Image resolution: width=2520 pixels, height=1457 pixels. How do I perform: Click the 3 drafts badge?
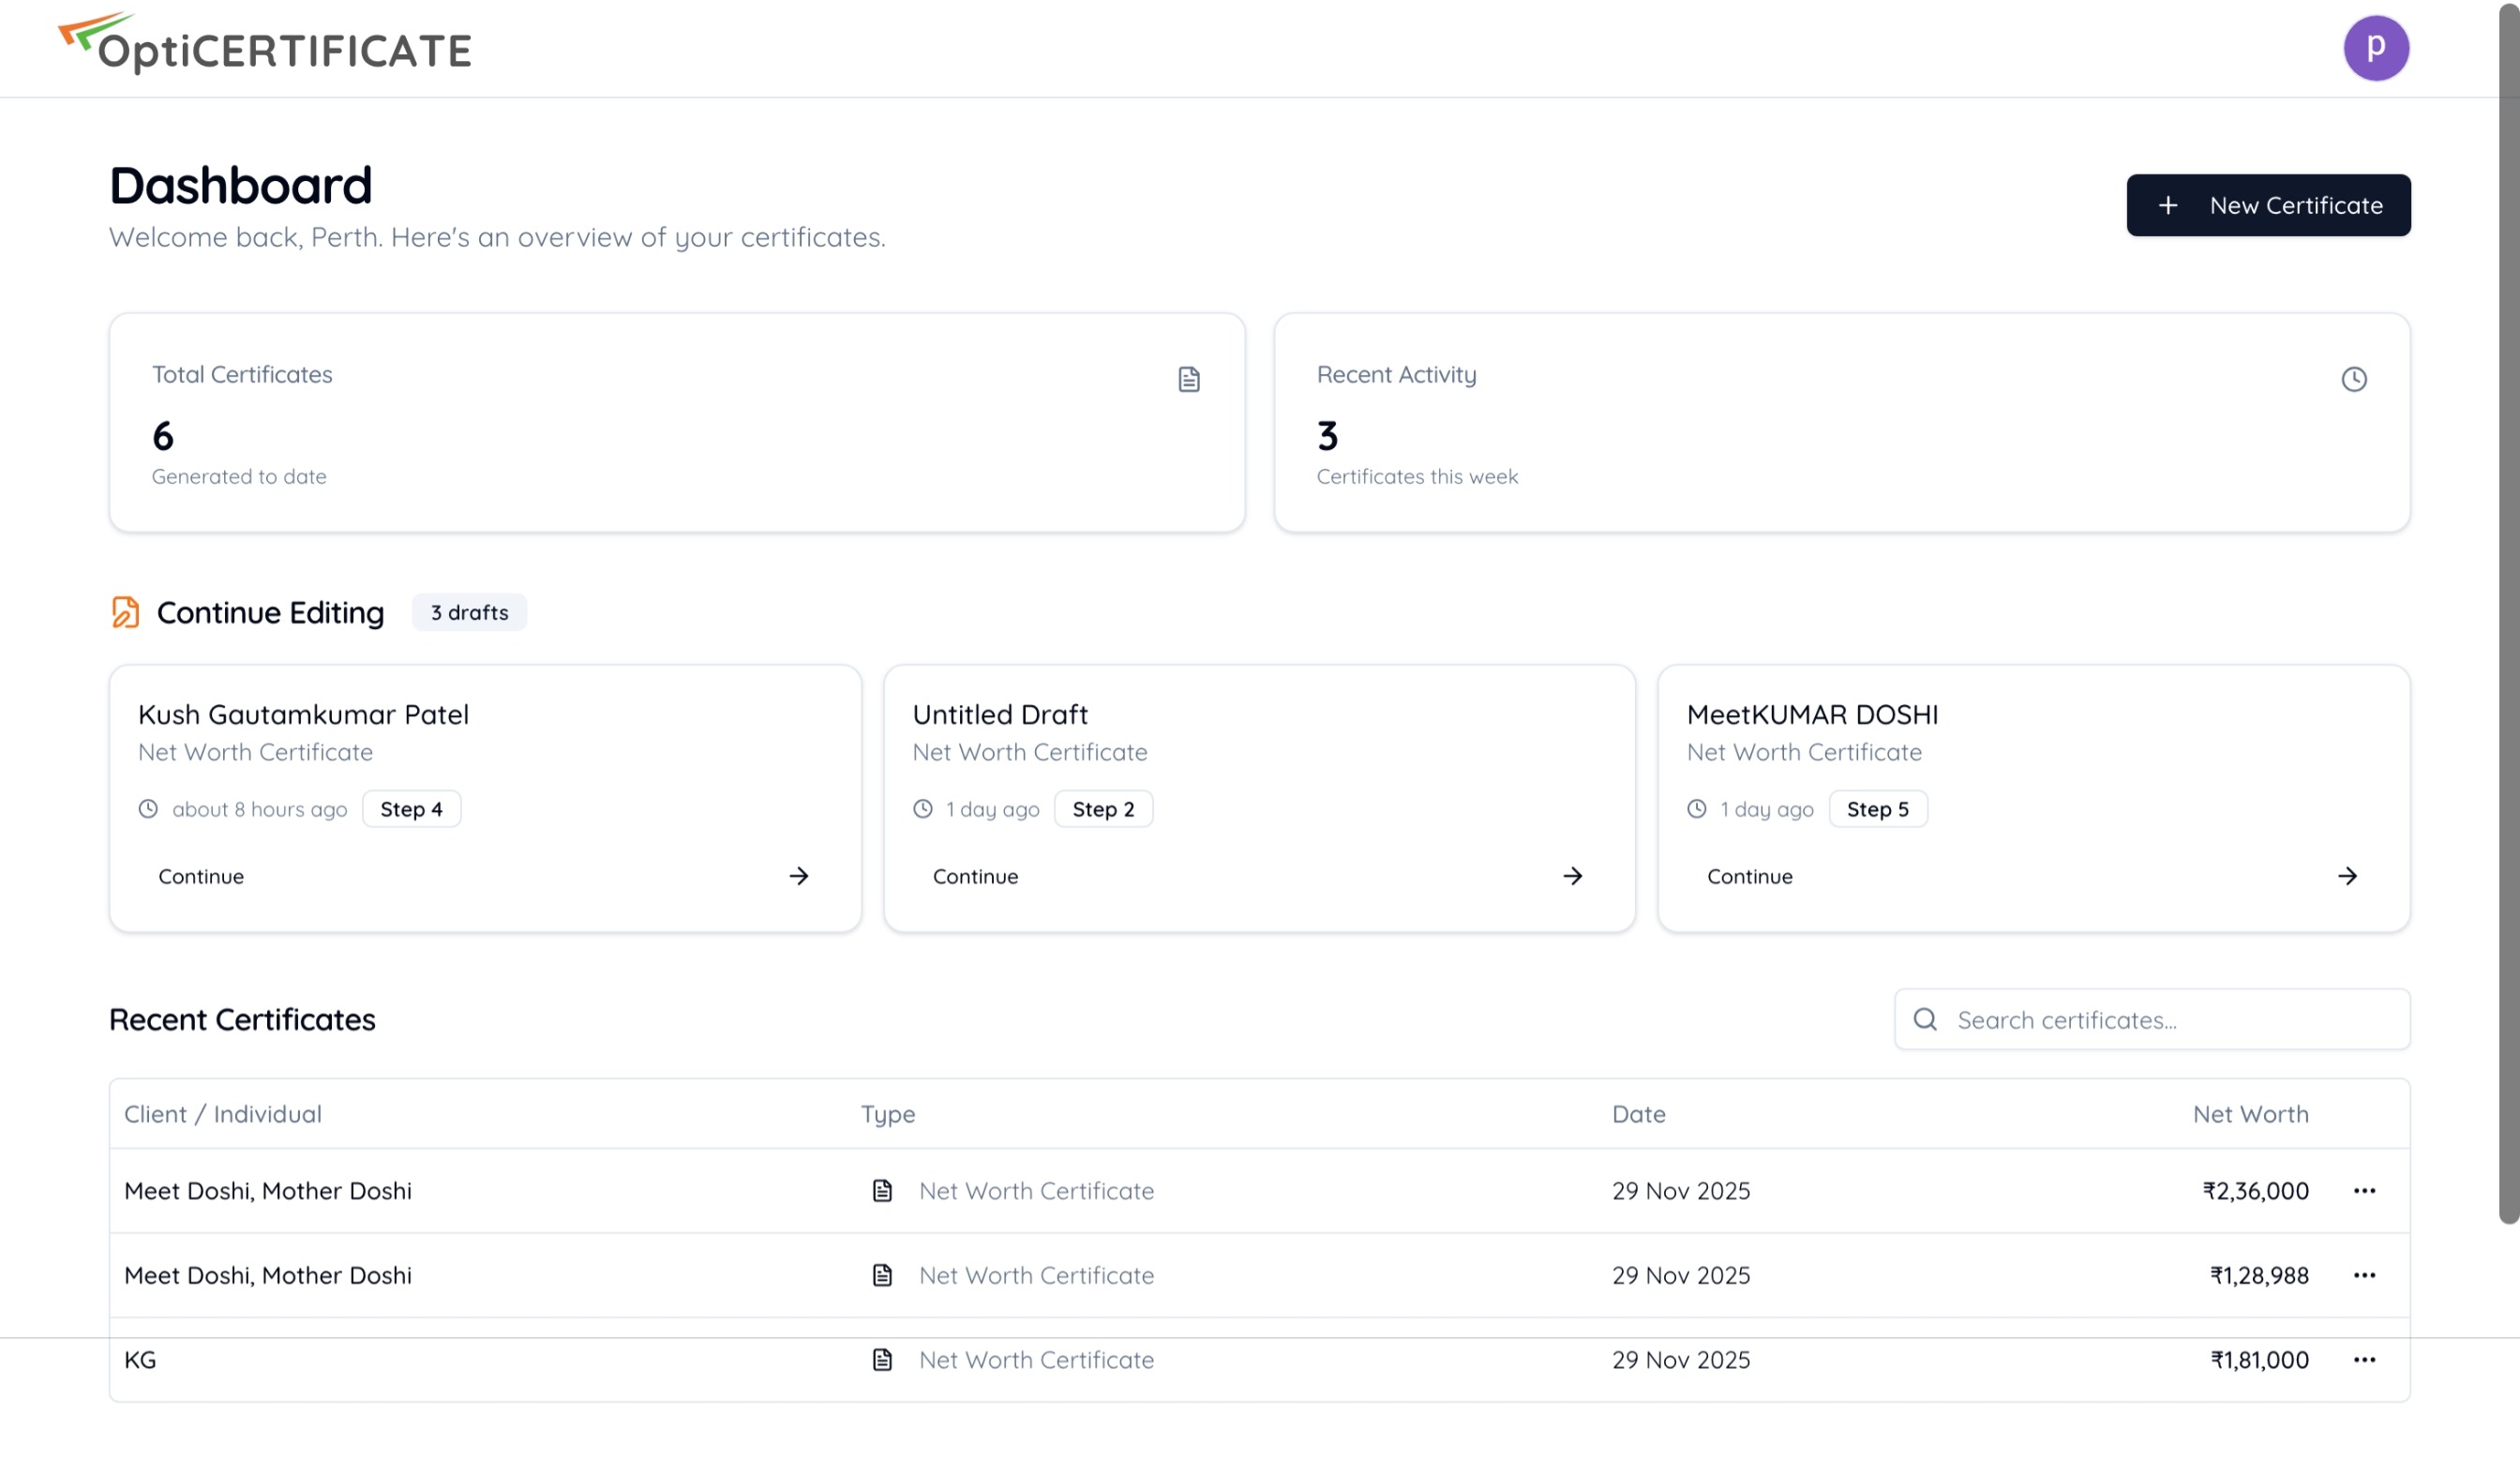point(469,612)
